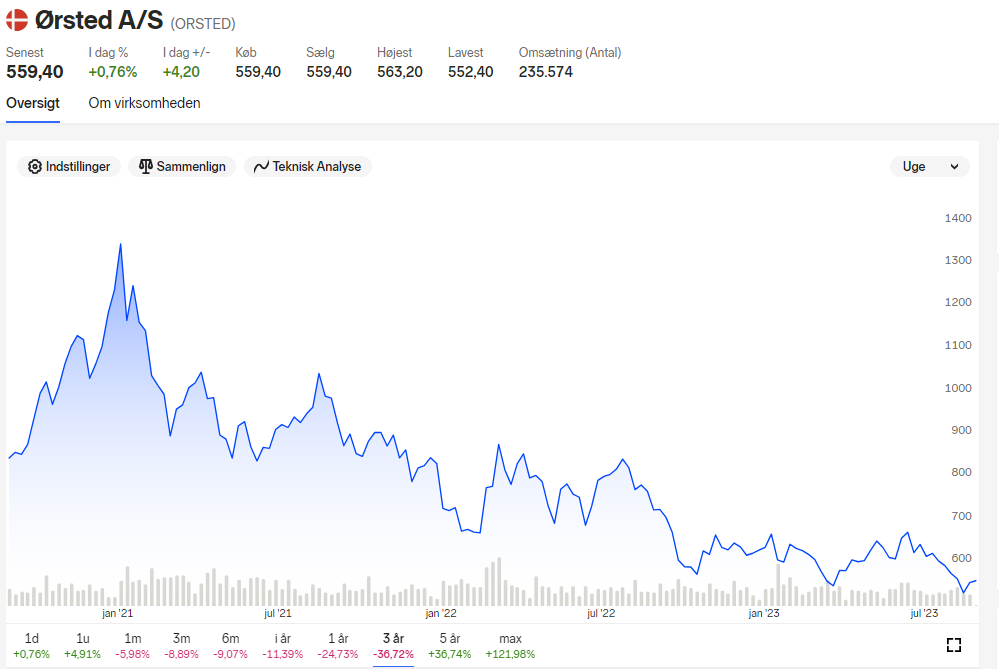Click the Lavest value 552,40
This screenshot has width=999, height=669.
(x=470, y=72)
